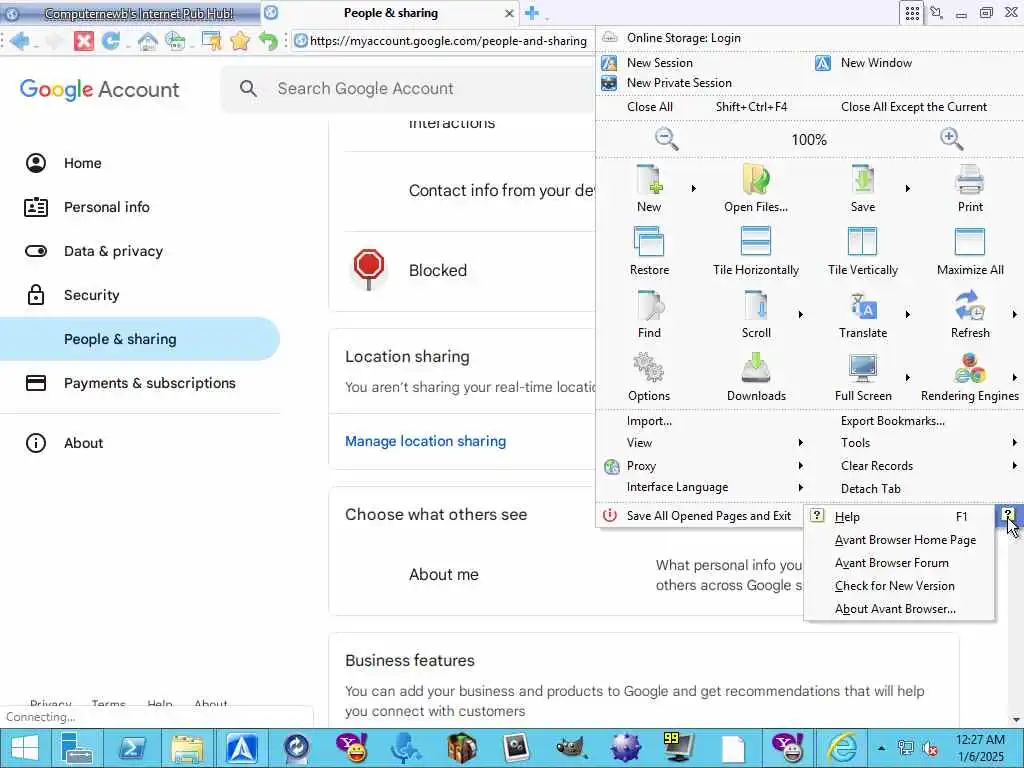
Task: Open Payments & subscriptions
Action: pyautogui.click(x=150, y=383)
